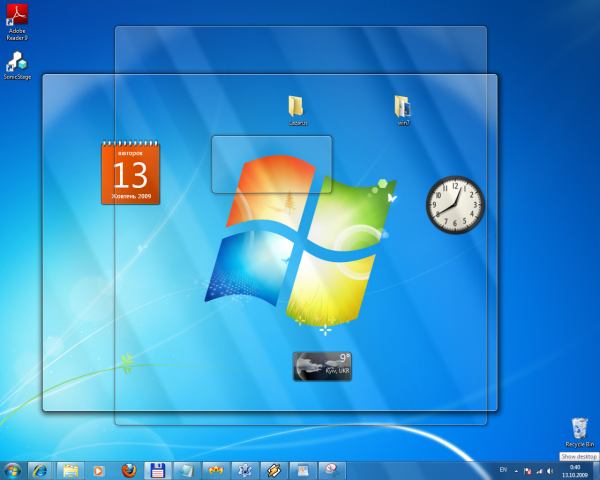This screenshot has width=600, height=480.
Task: Launch Firefox from the taskbar
Action: pyautogui.click(x=129, y=470)
